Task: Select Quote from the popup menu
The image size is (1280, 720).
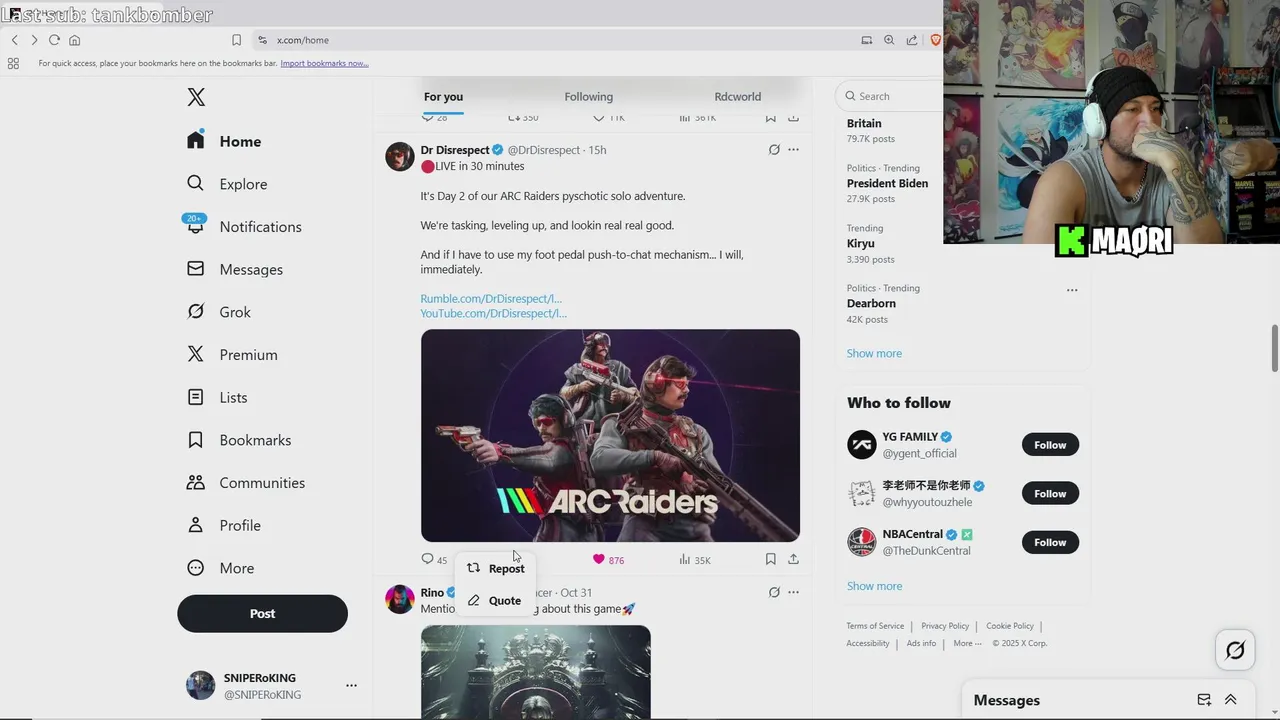Action: 495,600
